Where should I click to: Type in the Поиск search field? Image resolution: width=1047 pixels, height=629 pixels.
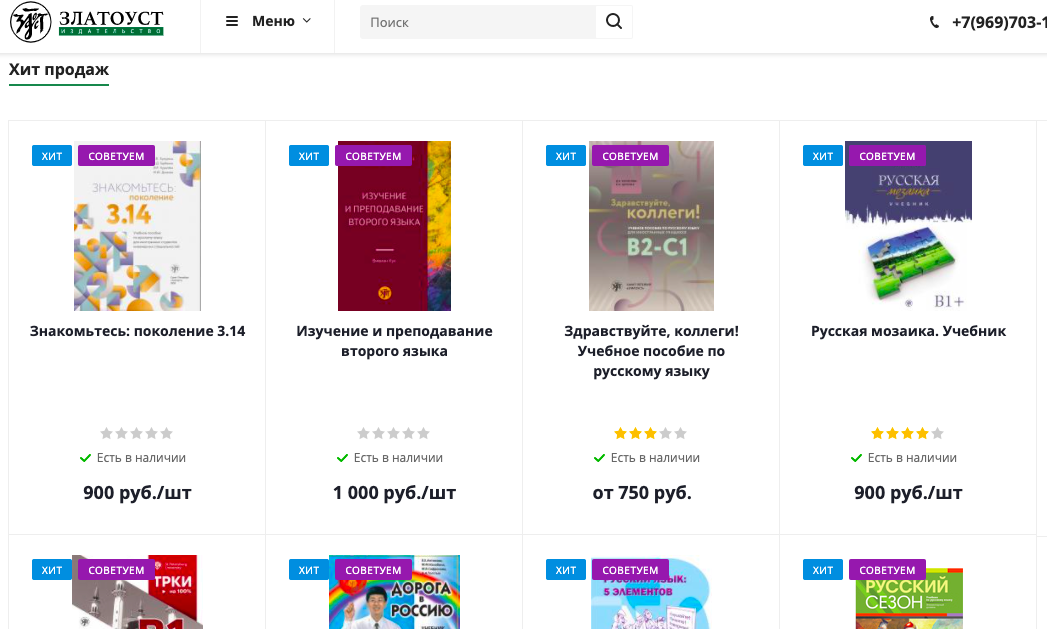pos(478,22)
